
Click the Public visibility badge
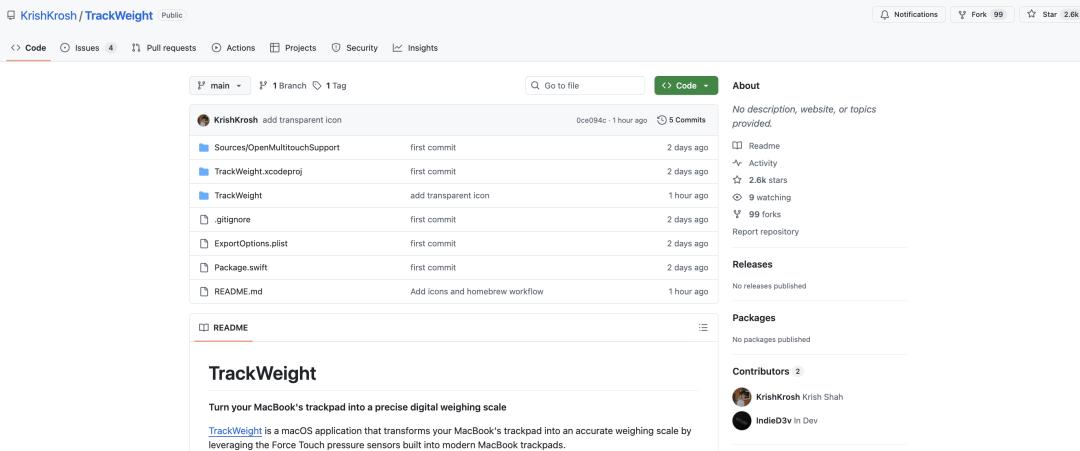coord(172,15)
